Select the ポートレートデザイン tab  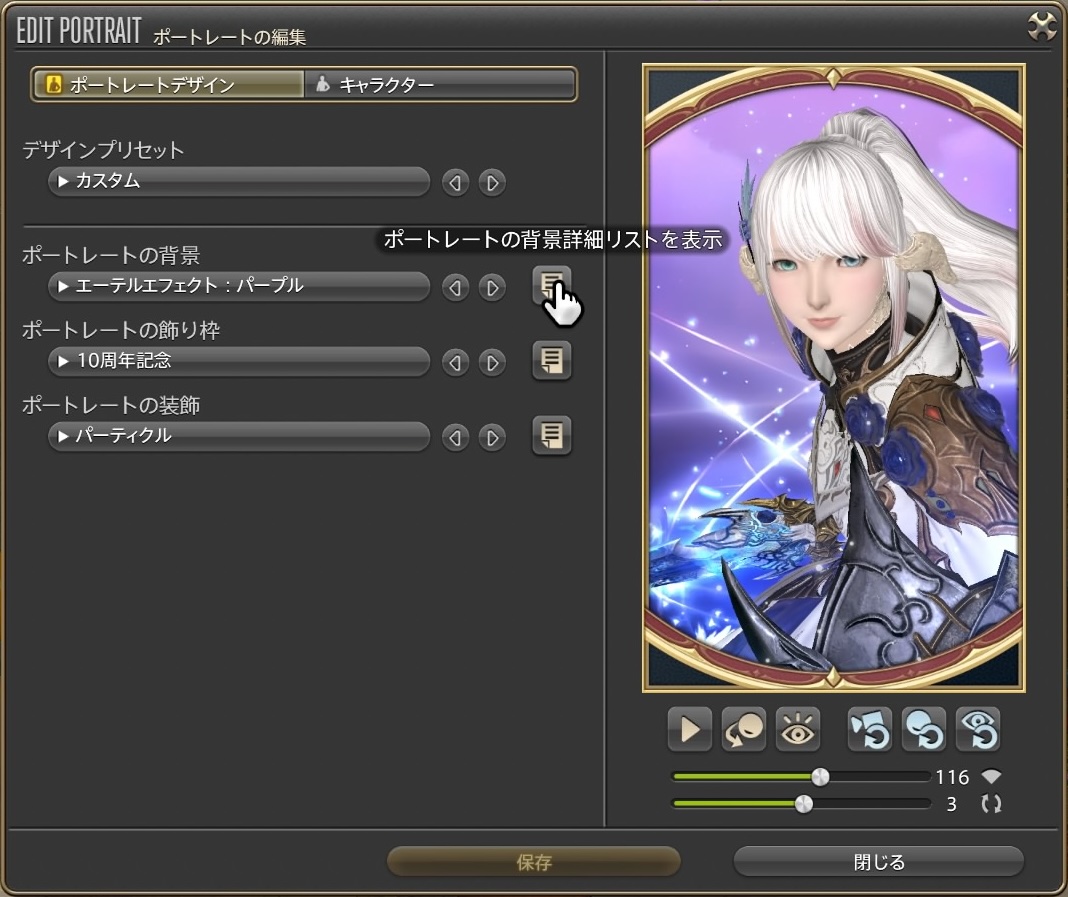(168, 85)
